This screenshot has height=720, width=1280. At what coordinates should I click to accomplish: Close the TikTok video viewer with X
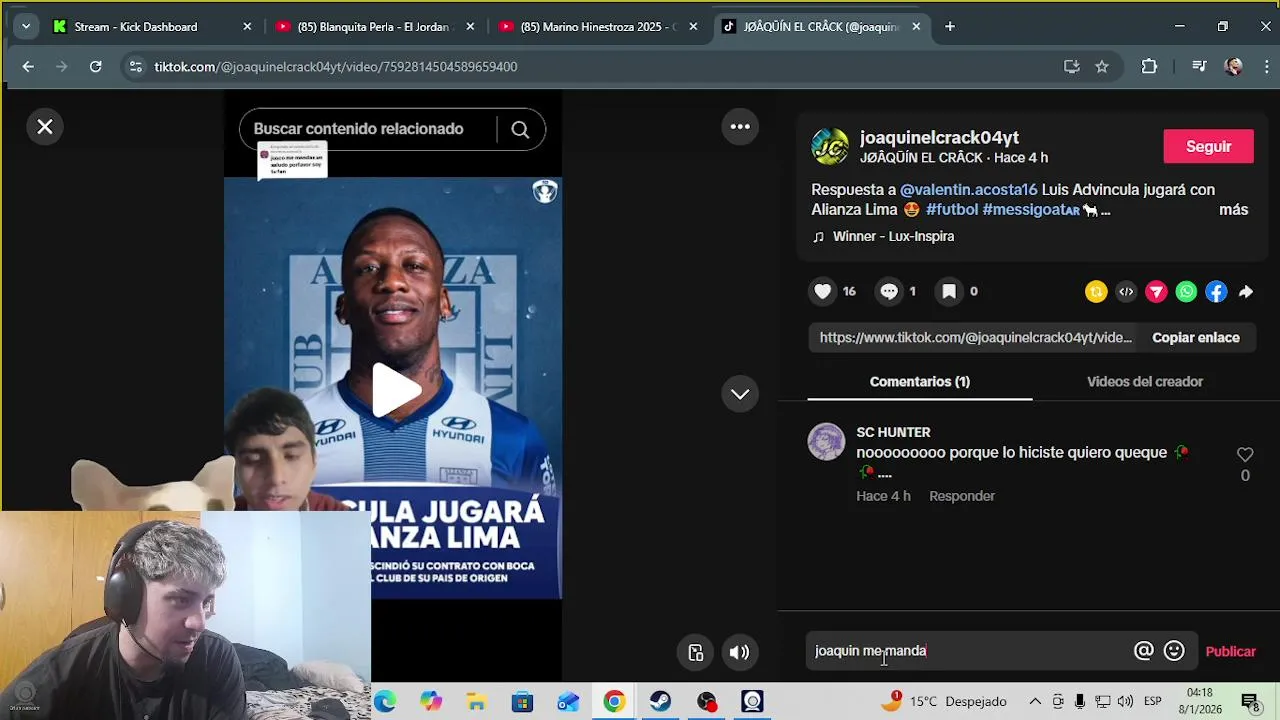point(45,127)
